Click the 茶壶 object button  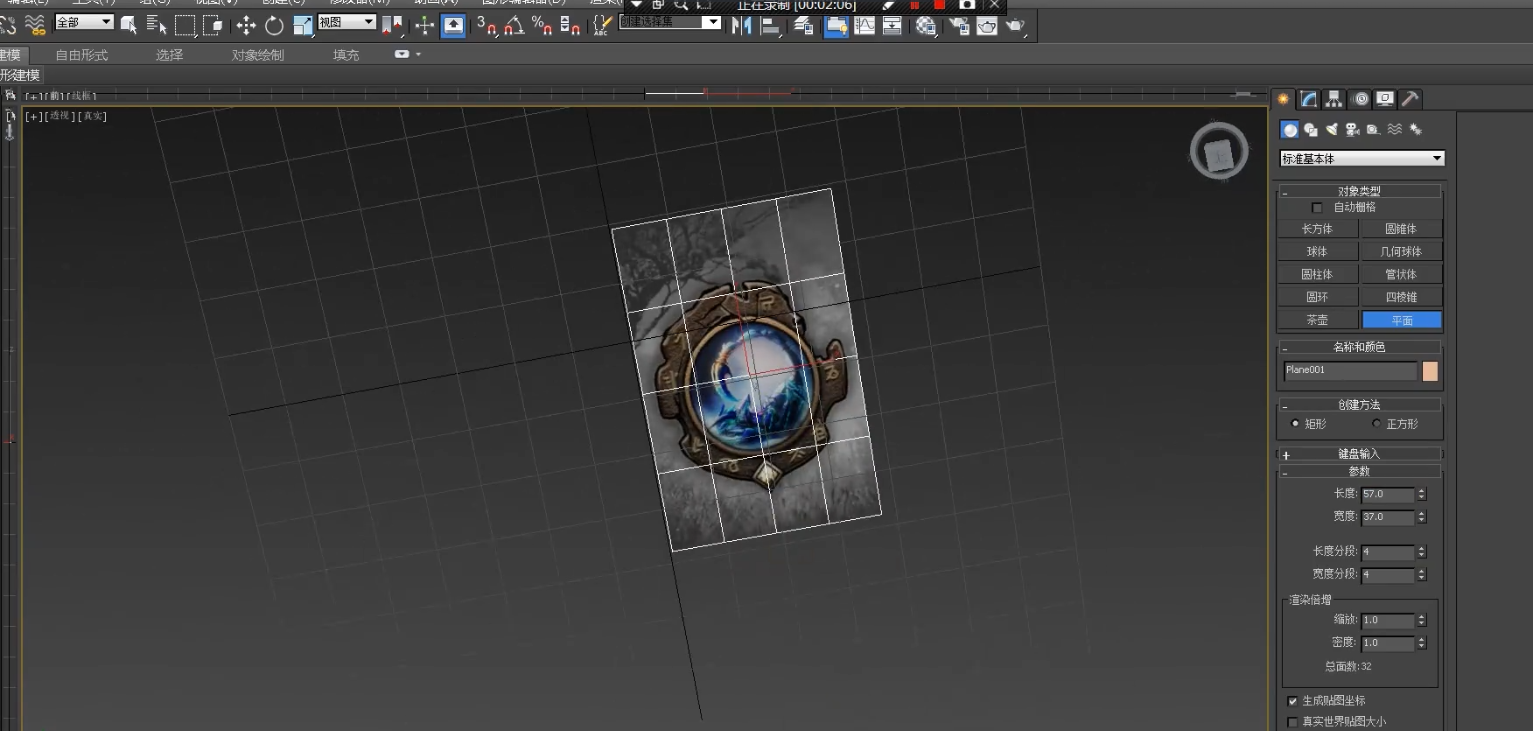pos(1317,320)
